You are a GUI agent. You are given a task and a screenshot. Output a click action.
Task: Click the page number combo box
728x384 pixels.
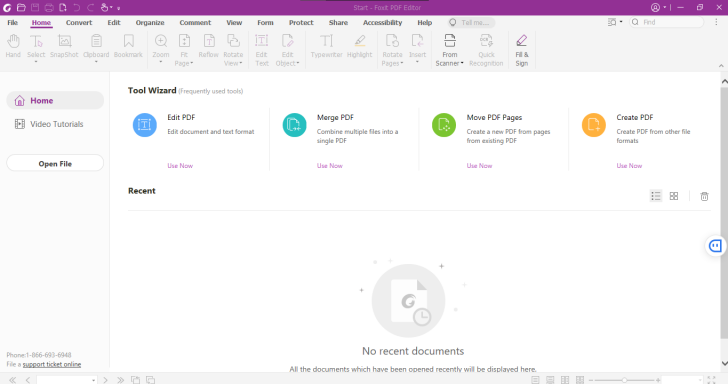click(66, 380)
